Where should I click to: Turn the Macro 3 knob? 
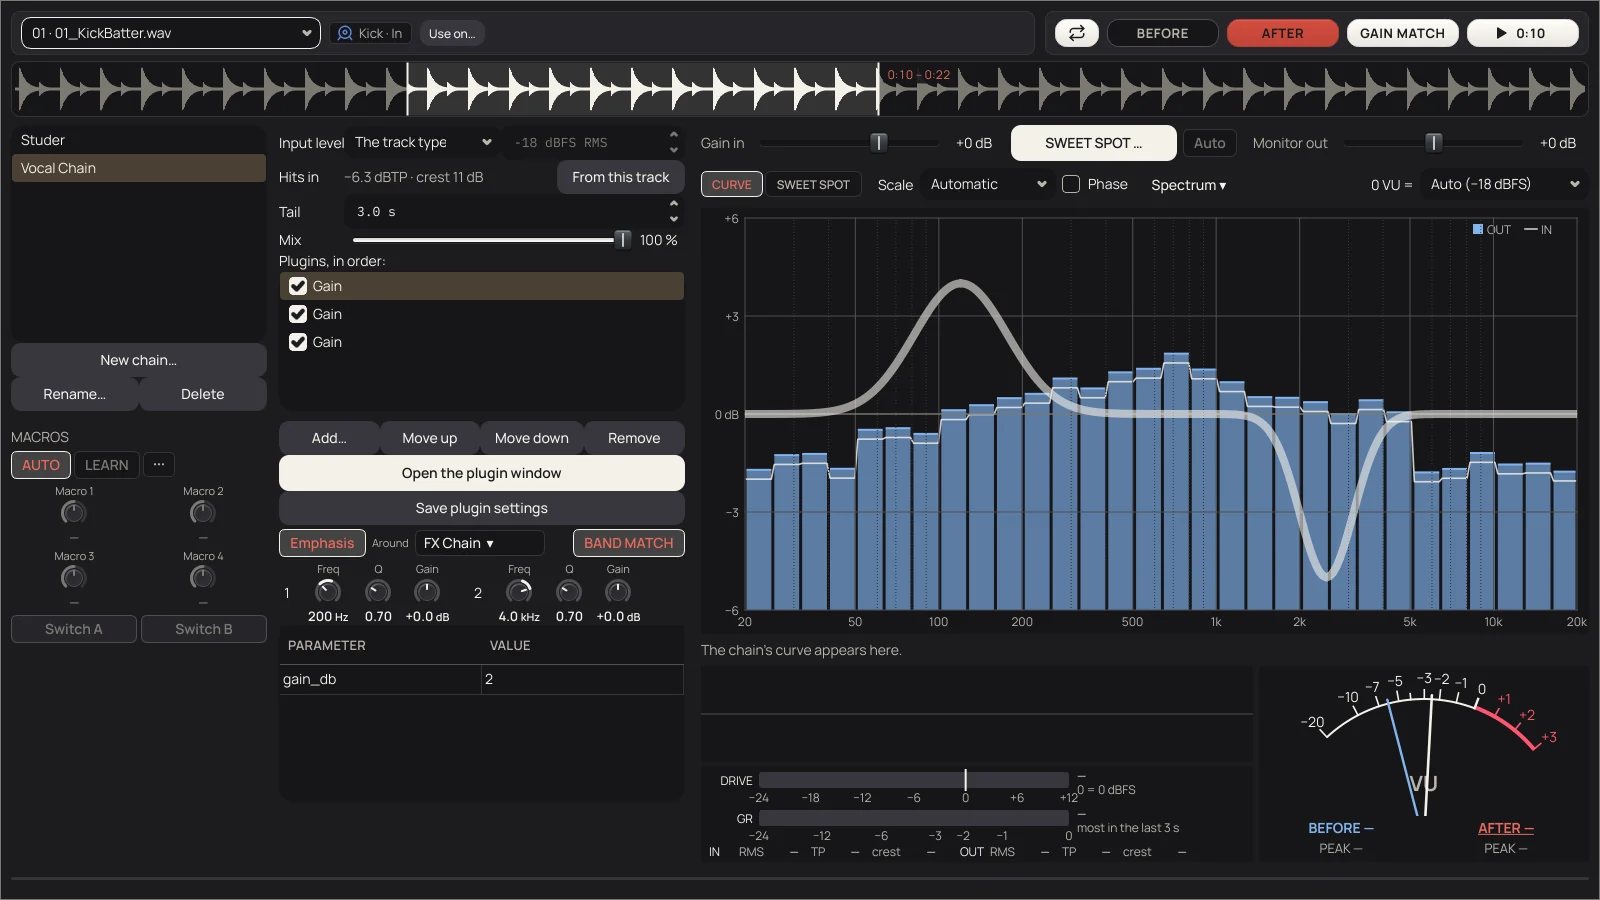pyautogui.click(x=74, y=578)
